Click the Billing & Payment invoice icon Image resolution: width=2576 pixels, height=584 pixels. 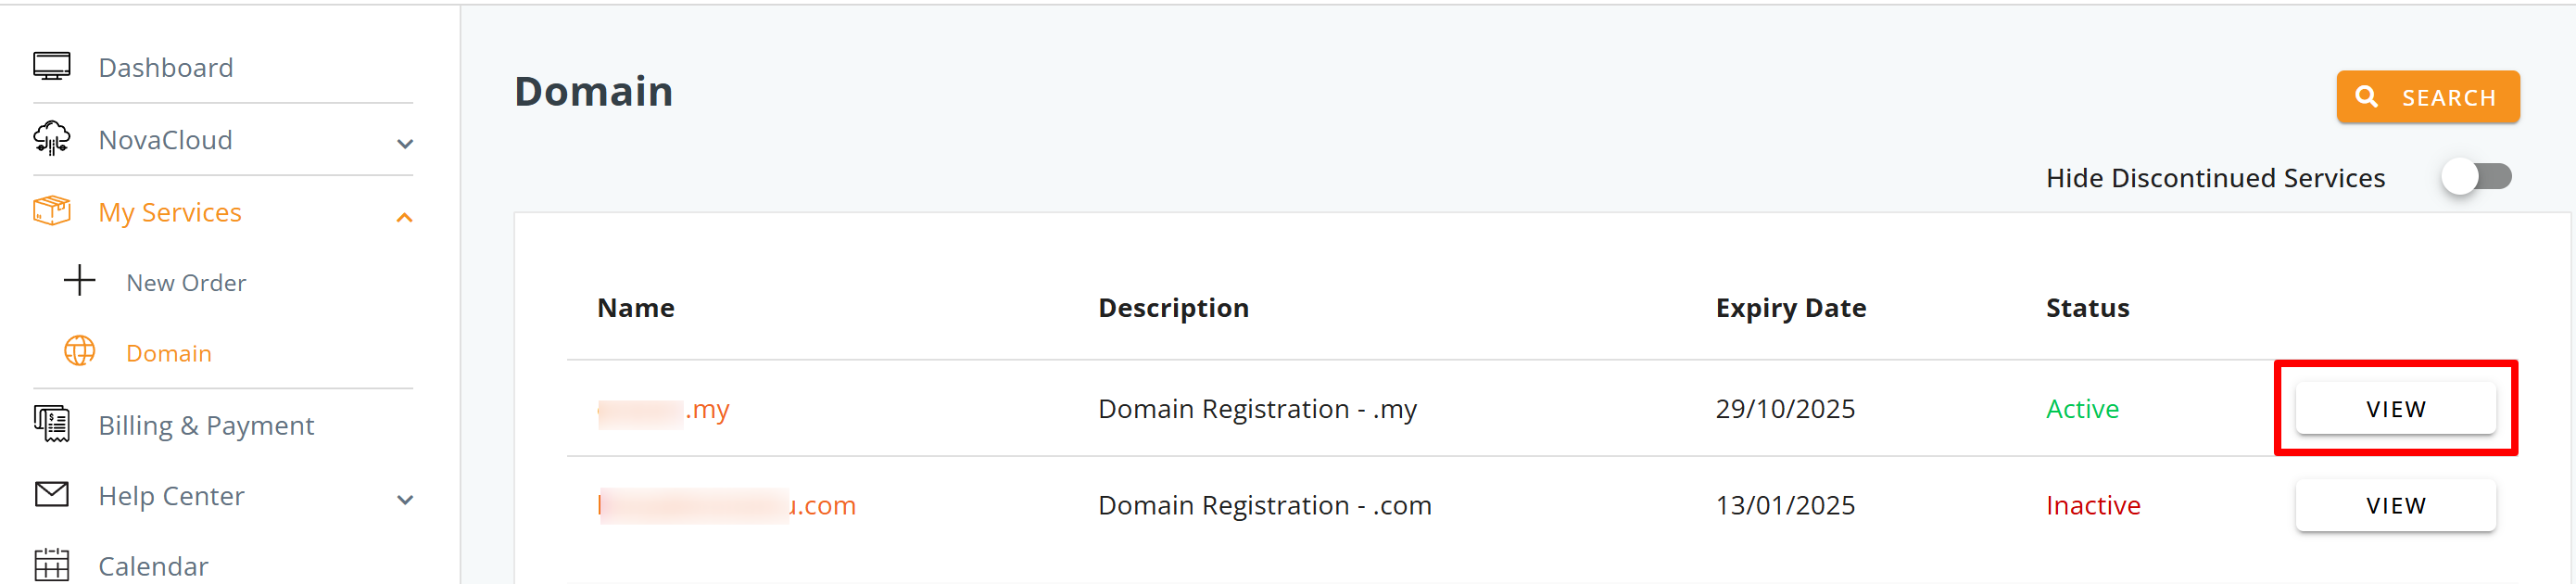tap(52, 425)
